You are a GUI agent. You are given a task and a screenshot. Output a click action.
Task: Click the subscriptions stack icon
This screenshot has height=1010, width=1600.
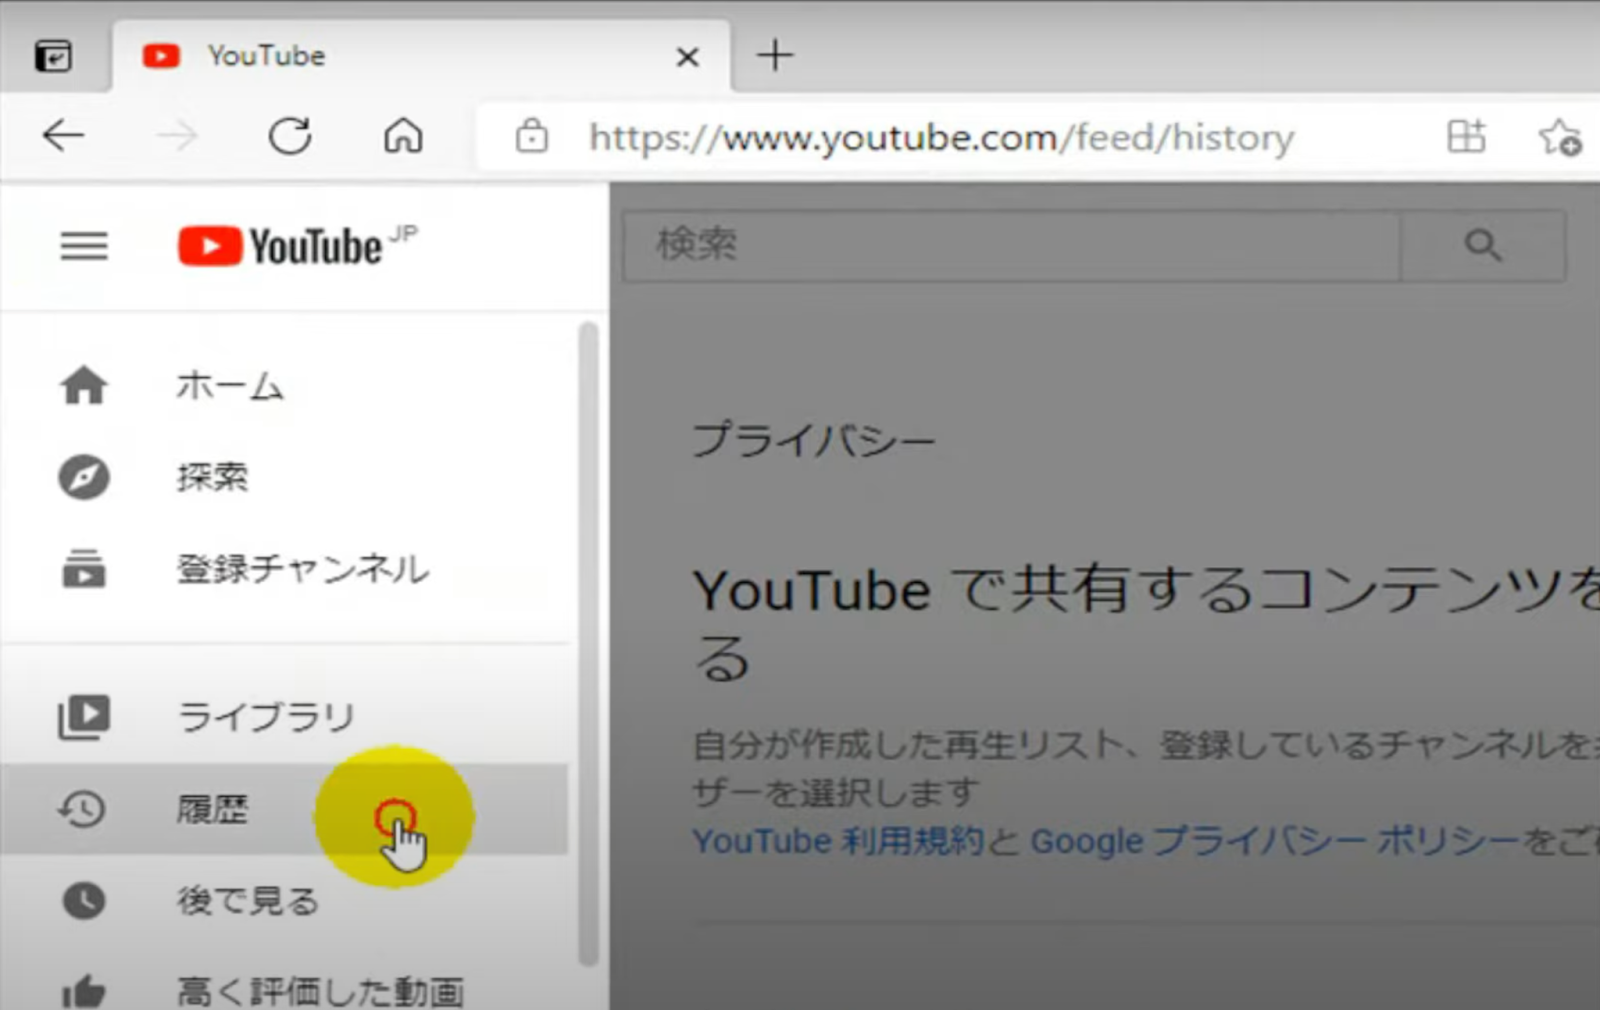[x=84, y=569]
